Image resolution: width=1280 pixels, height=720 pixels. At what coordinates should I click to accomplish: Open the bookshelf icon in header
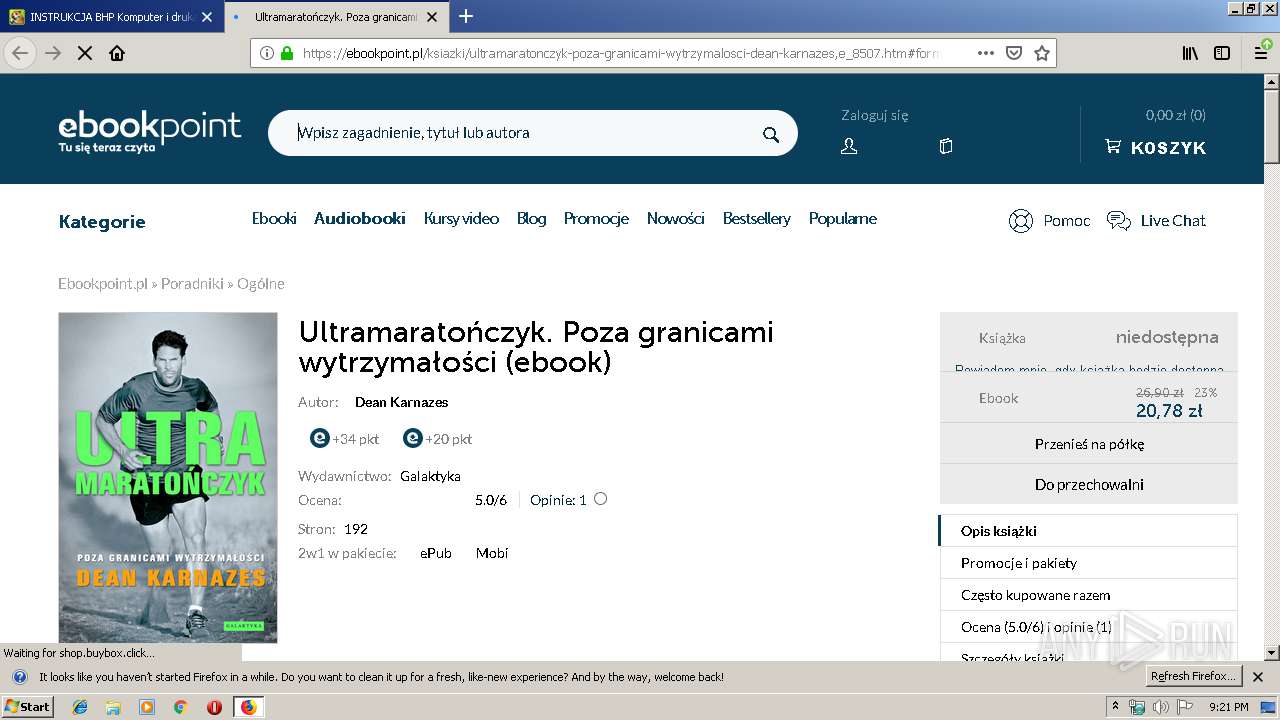(x=946, y=147)
